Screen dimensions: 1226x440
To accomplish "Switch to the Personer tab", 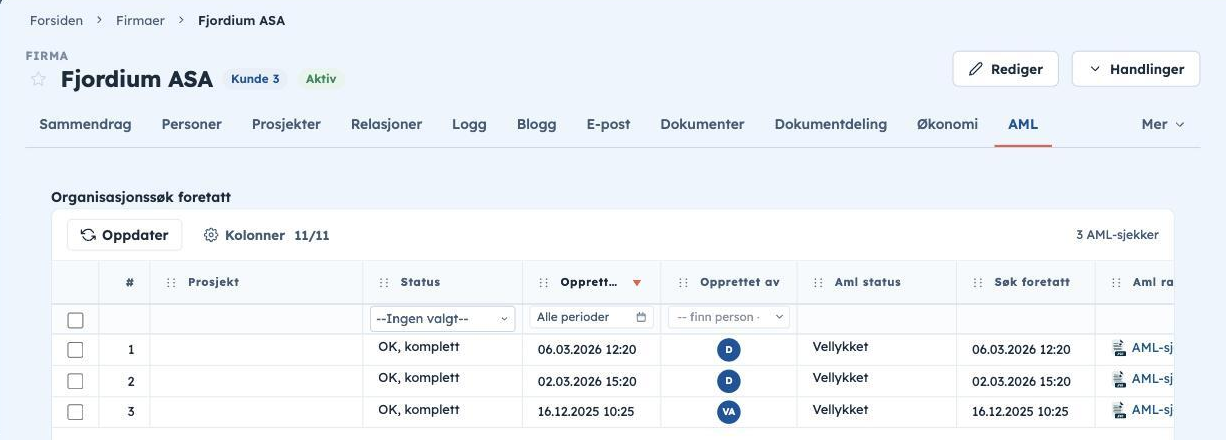I will (192, 124).
